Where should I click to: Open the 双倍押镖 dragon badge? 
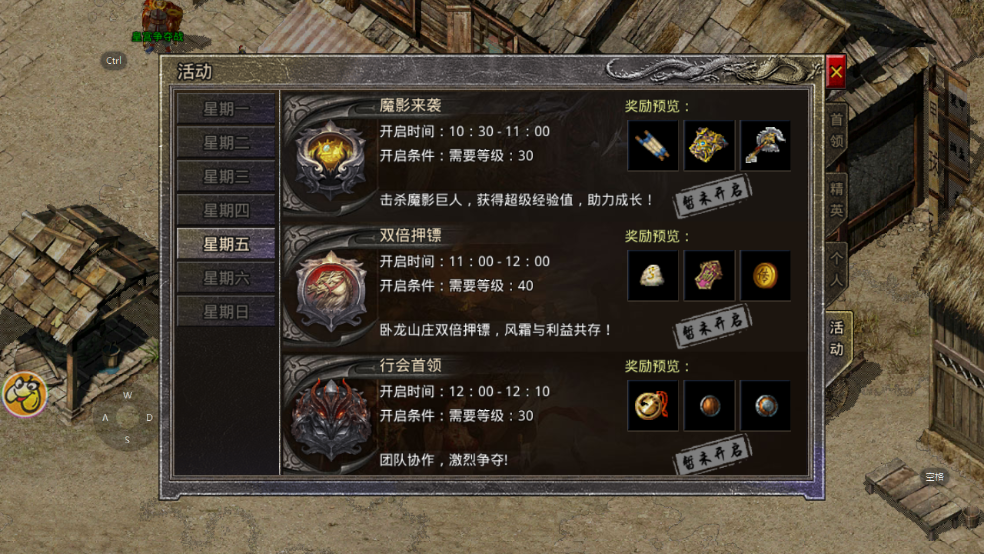331,290
